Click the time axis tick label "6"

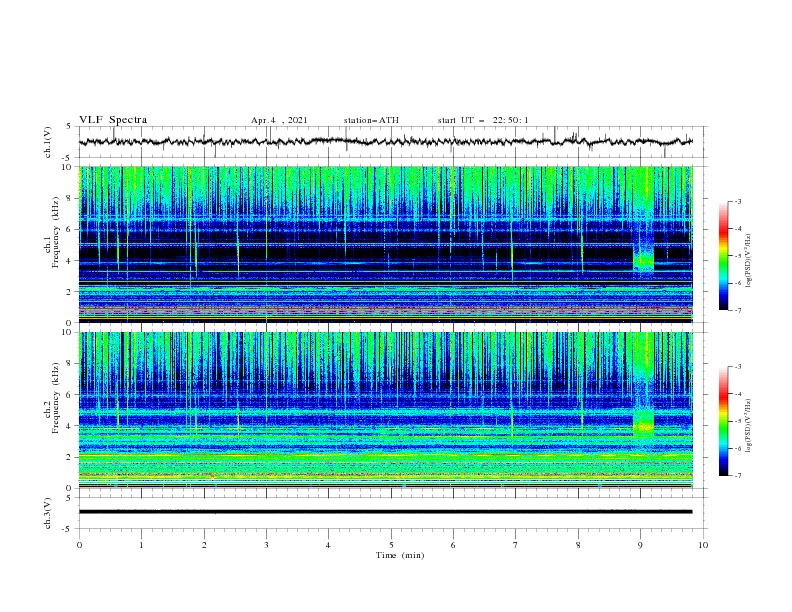click(x=454, y=545)
